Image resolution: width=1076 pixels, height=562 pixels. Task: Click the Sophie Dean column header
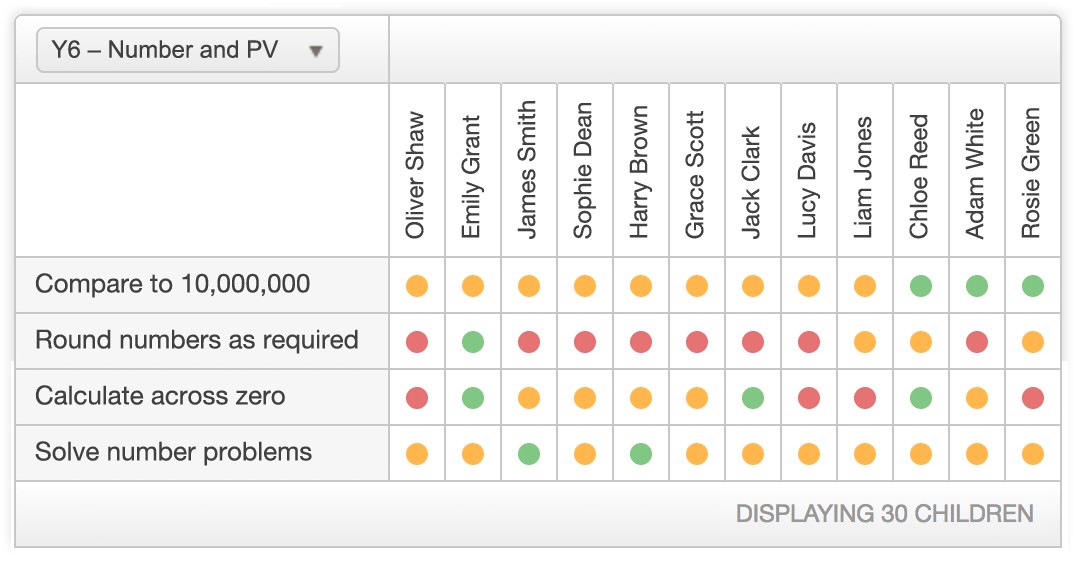click(x=583, y=171)
